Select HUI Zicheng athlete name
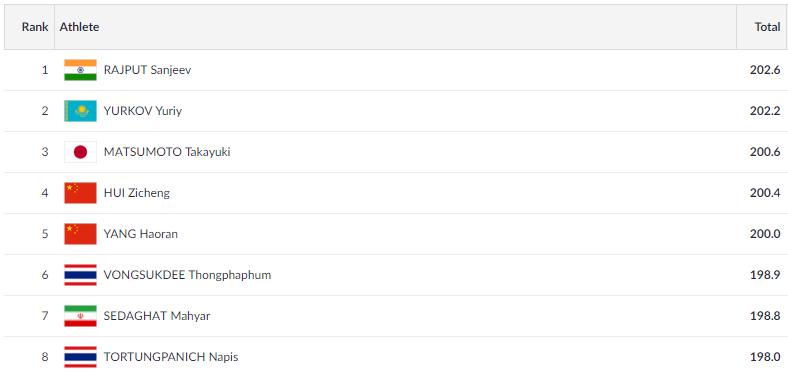The height and width of the screenshot is (372, 788). coord(137,193)
